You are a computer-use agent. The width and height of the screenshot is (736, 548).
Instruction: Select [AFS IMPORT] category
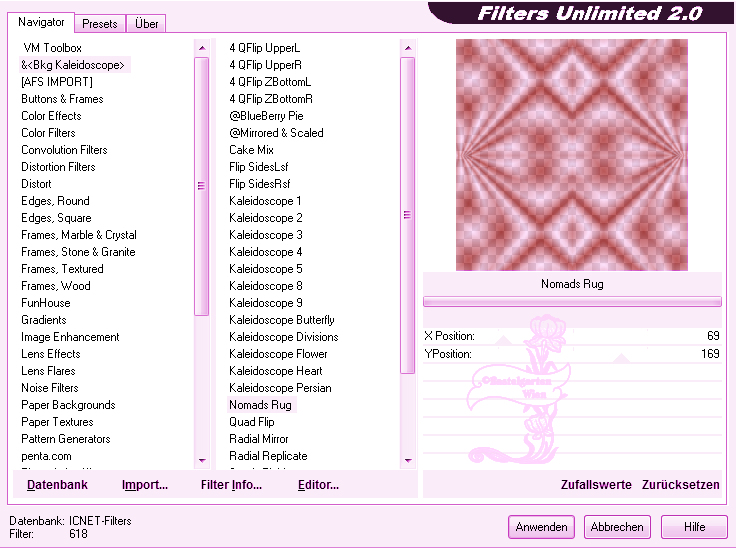(57, 82)
